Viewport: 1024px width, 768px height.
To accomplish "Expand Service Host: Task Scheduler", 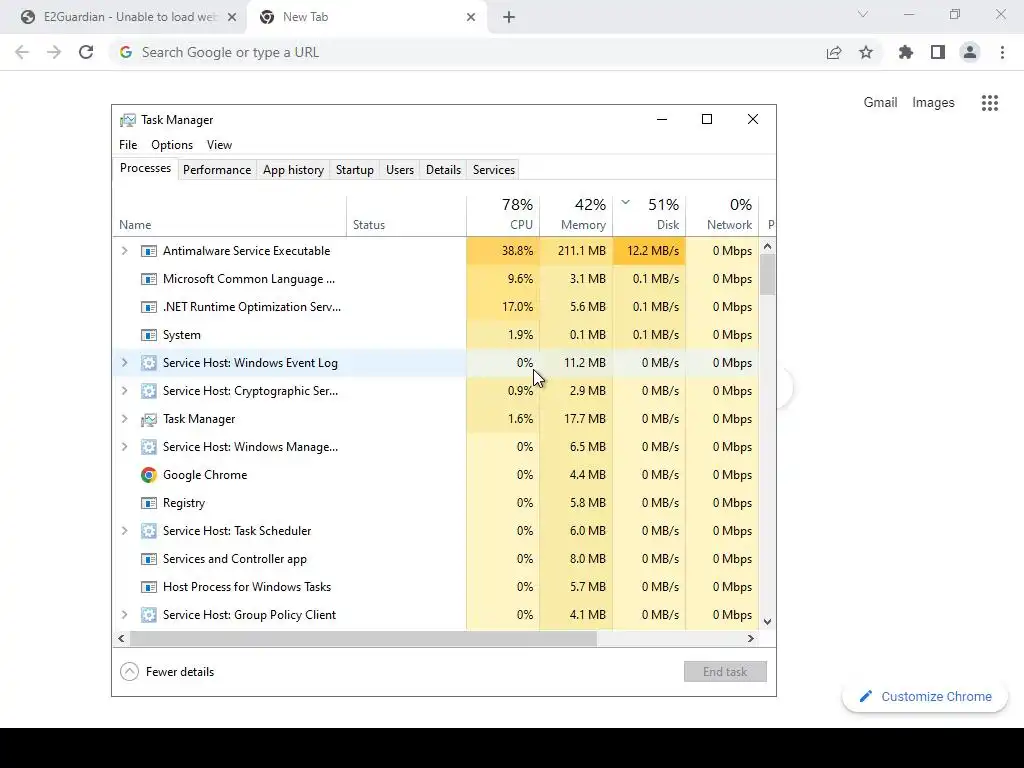I will pyautogui.click(x=125, y=531).
